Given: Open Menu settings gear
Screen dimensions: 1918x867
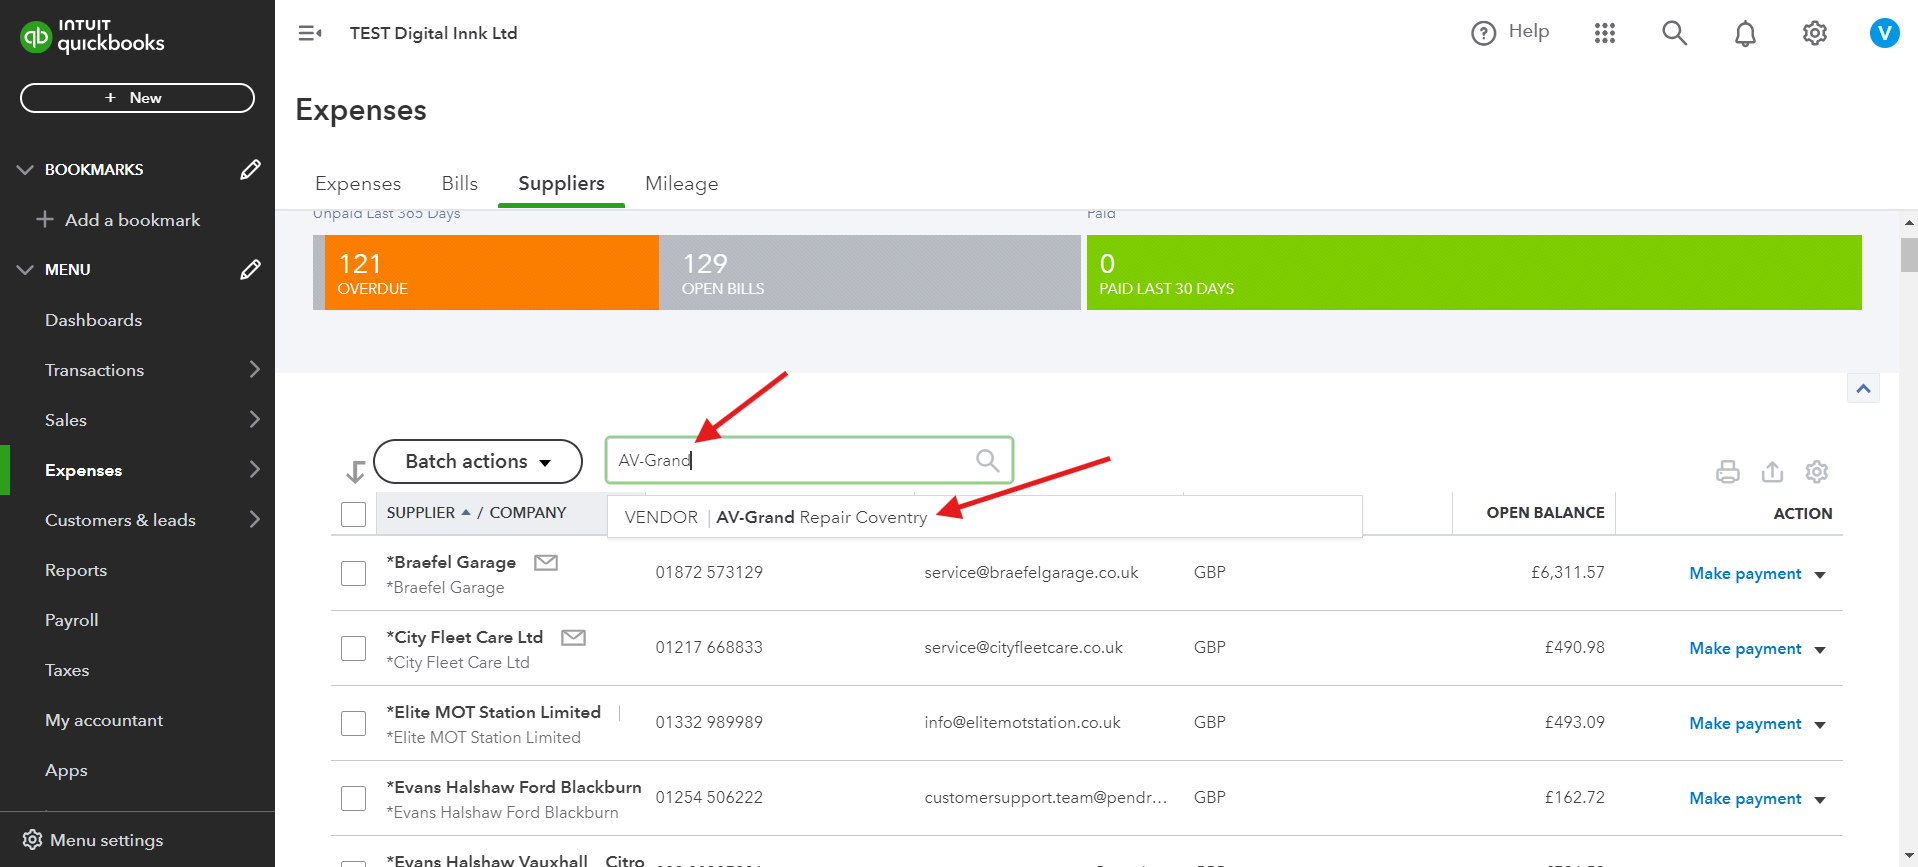Looking at the screenshot, I should pyautogui.click(x=33, y=839).
